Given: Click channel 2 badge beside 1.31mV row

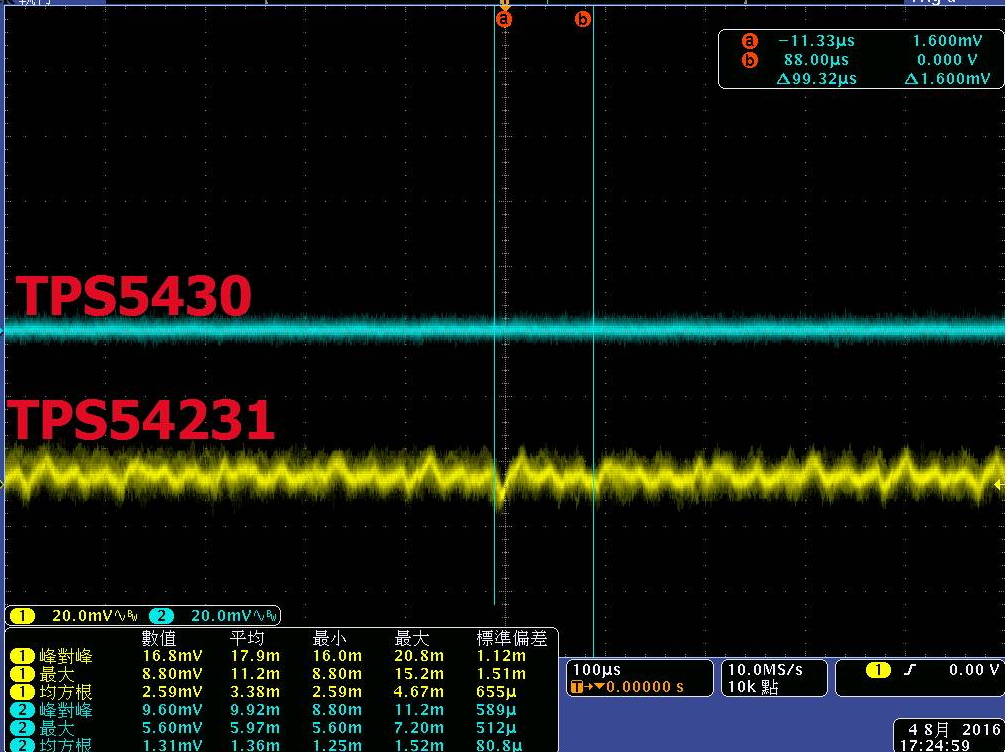Looking at the screenshot, I should tap(22, 746).
